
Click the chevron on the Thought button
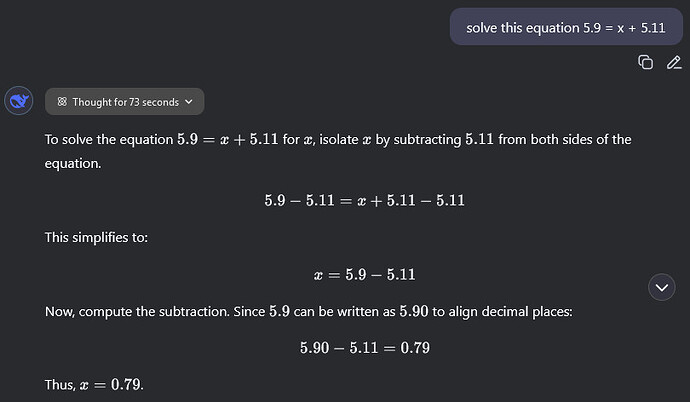pyautogui.click(x=191, y=102)
